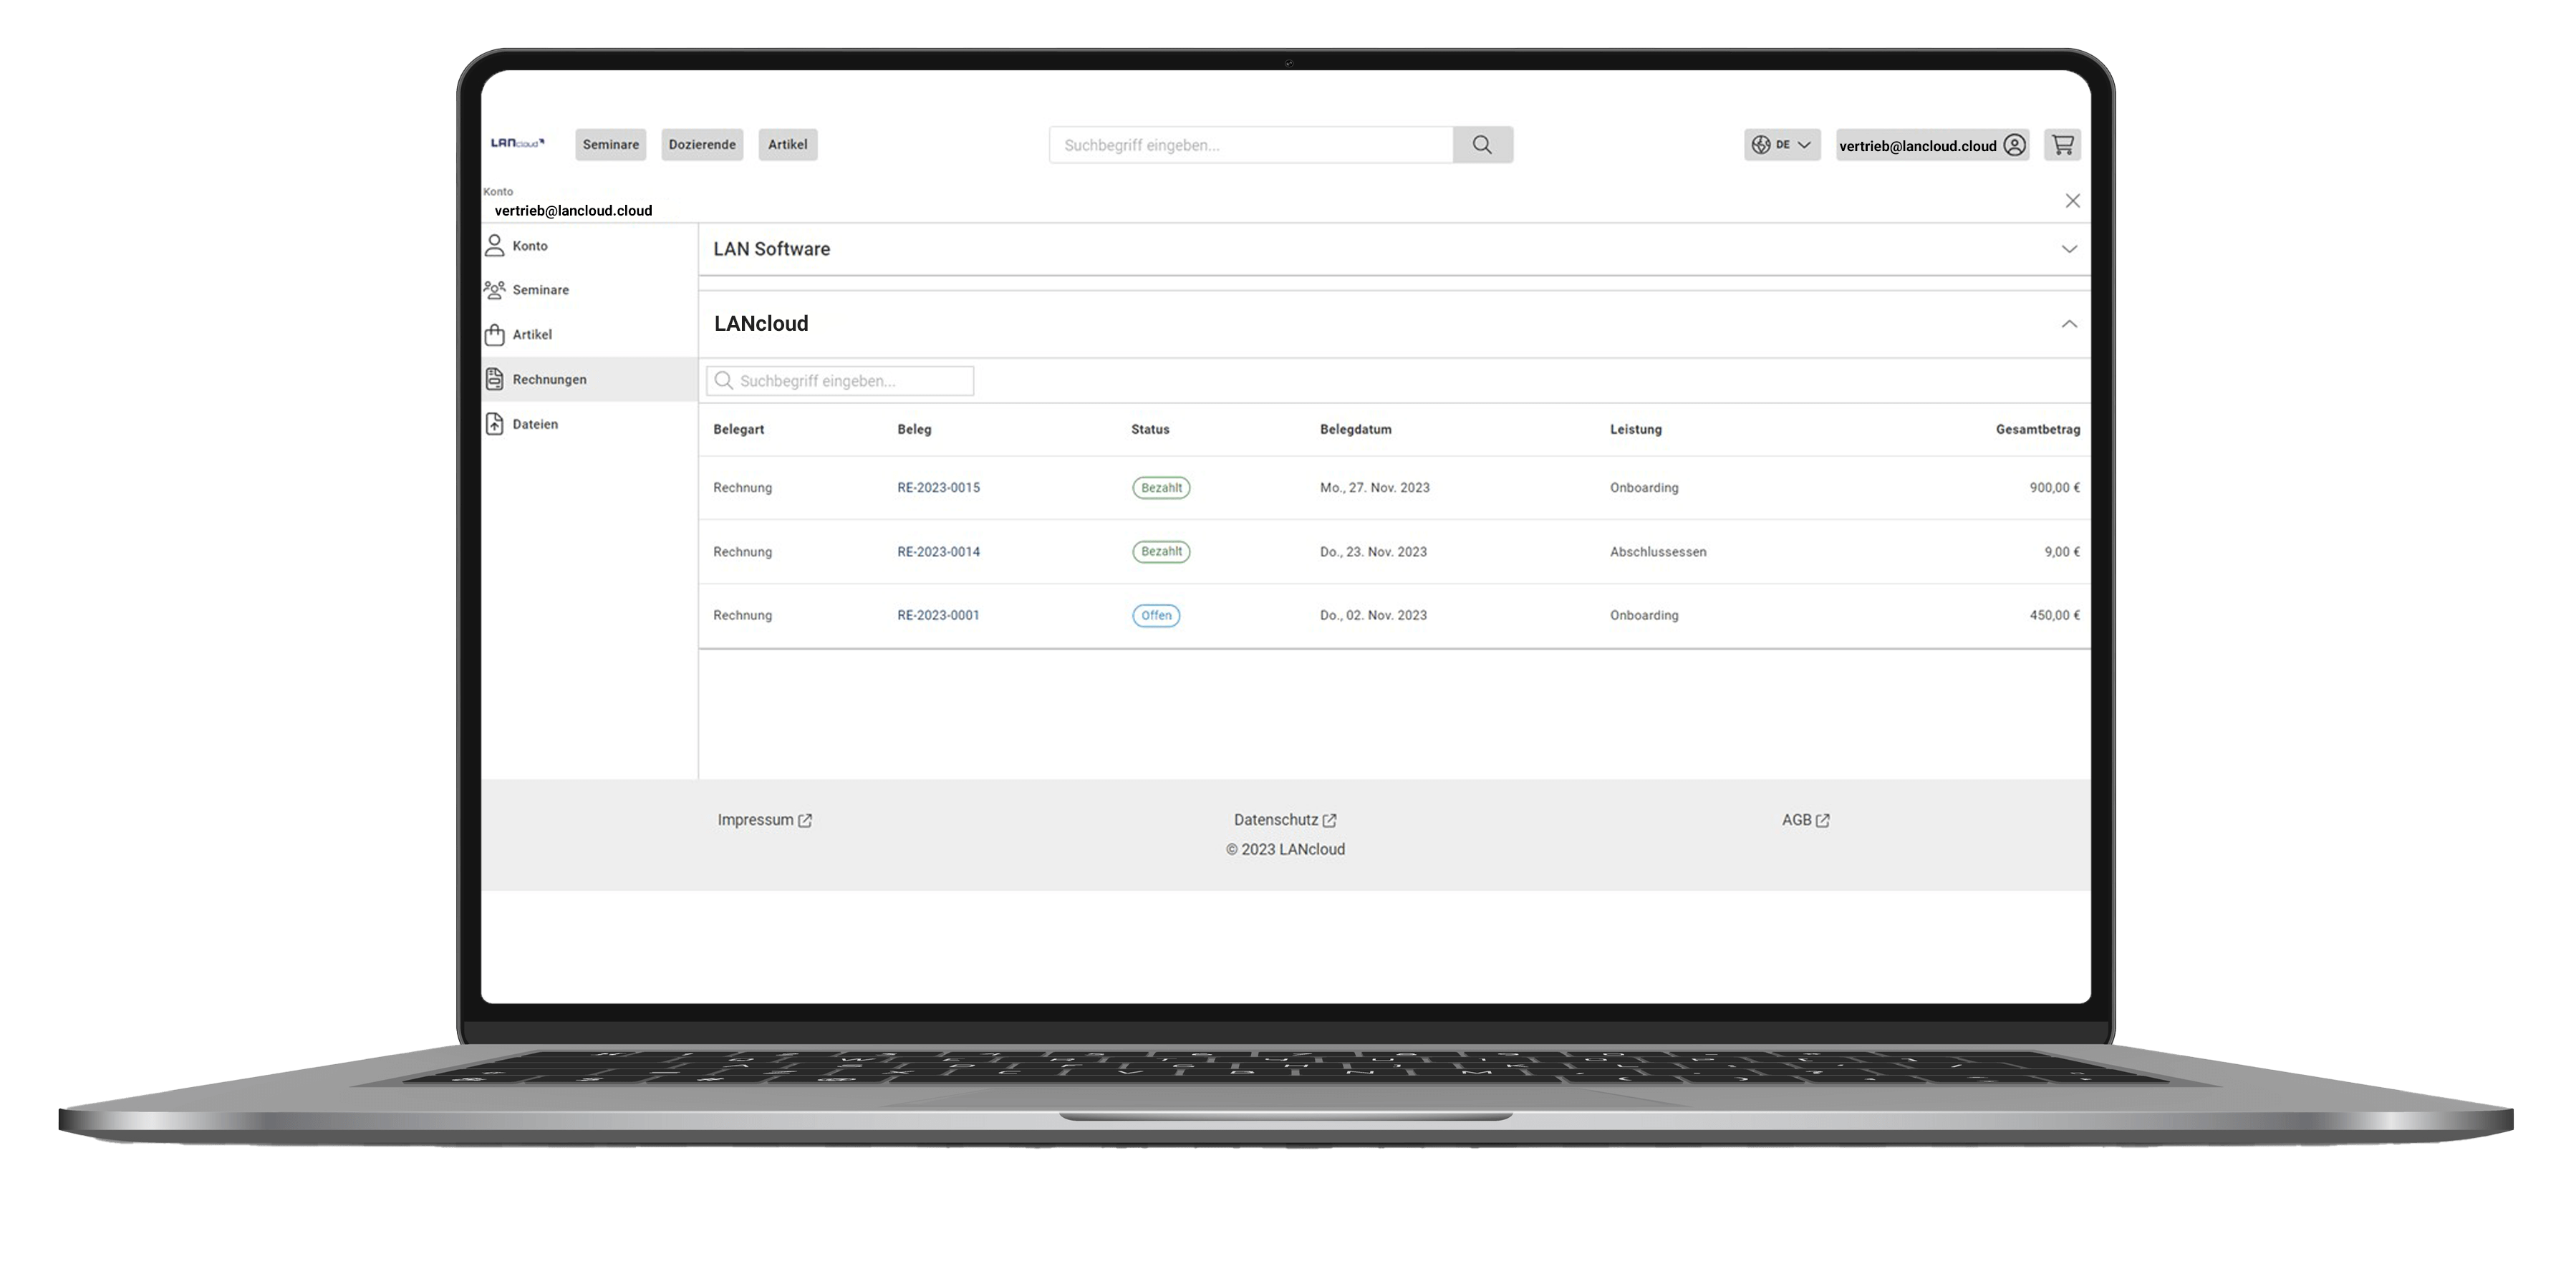Open the Seminare top navigation button
The image size is (2576, 1274).
(610, 145)
